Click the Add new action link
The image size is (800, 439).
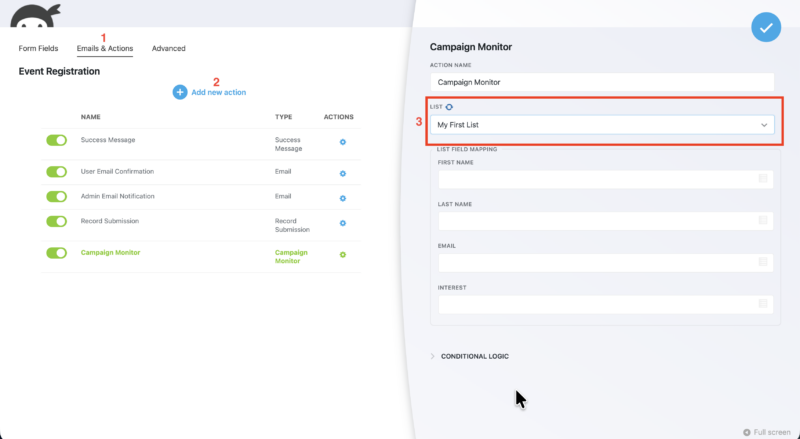click(218, 92)
